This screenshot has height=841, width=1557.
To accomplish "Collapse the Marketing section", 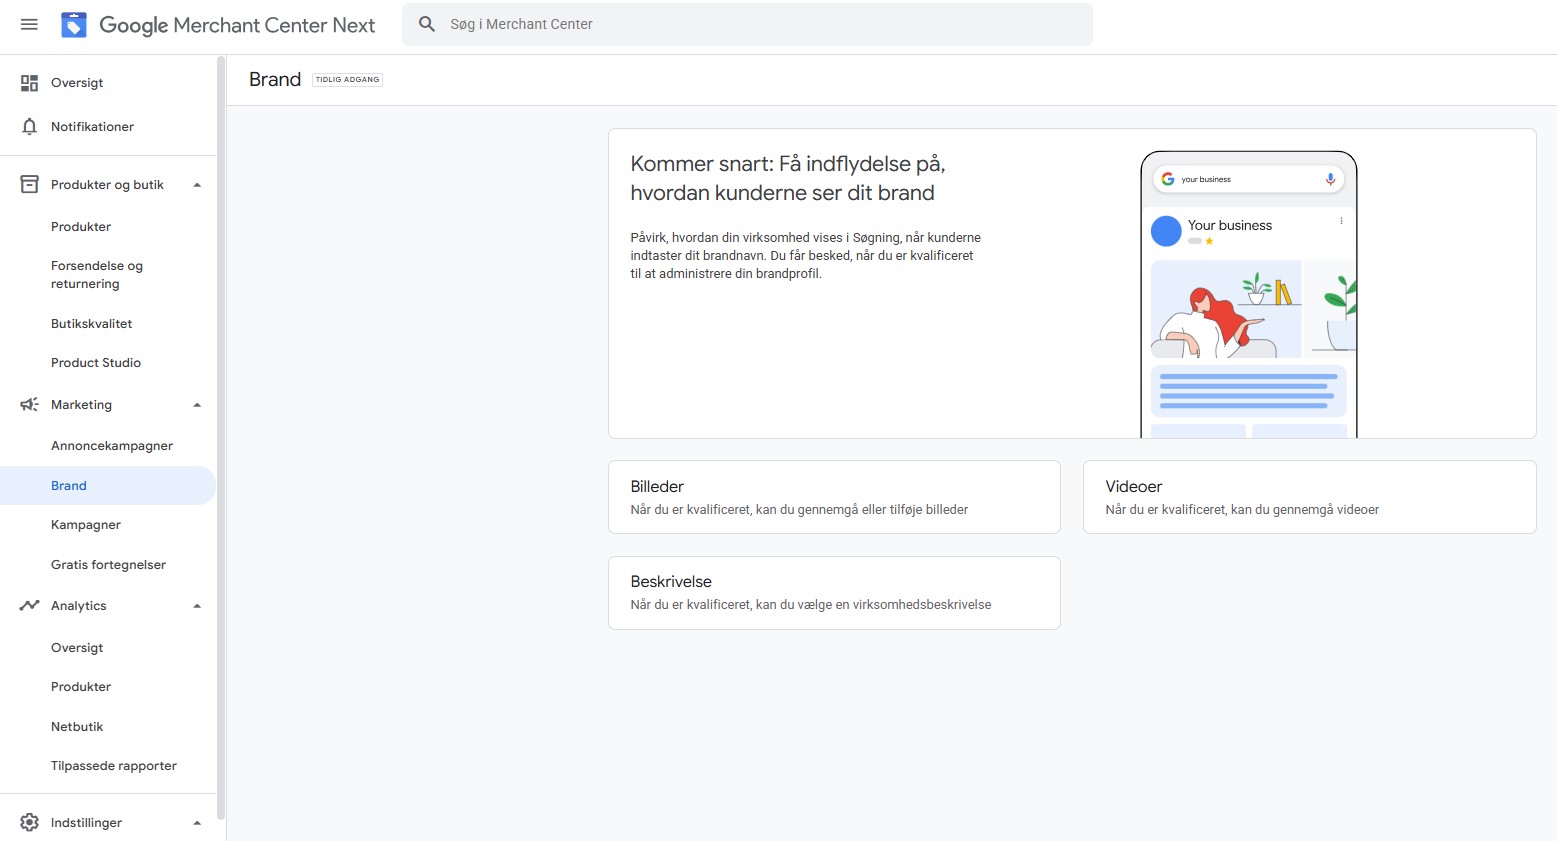I will 197,404.
